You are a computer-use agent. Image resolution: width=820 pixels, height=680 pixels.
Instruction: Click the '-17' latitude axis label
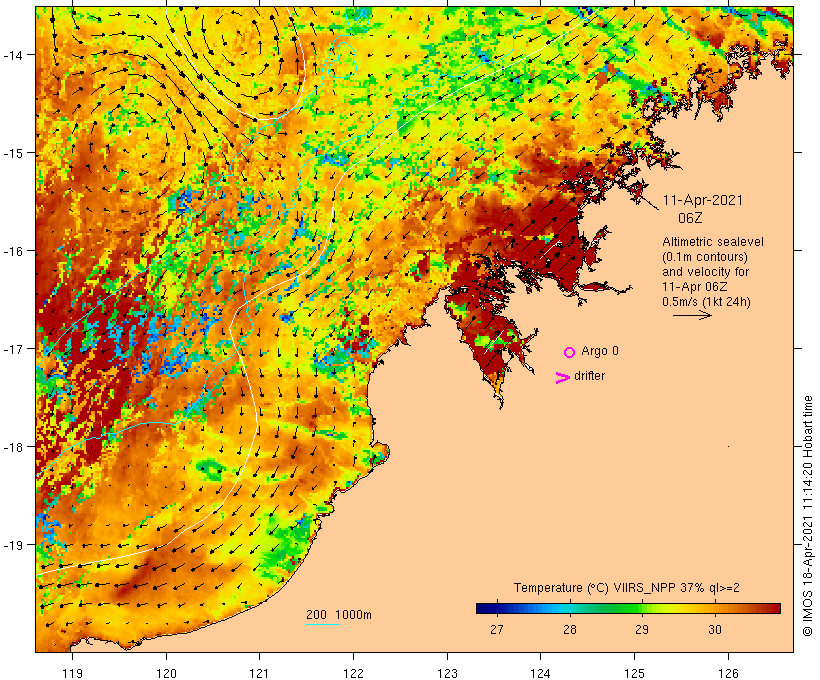13,348
